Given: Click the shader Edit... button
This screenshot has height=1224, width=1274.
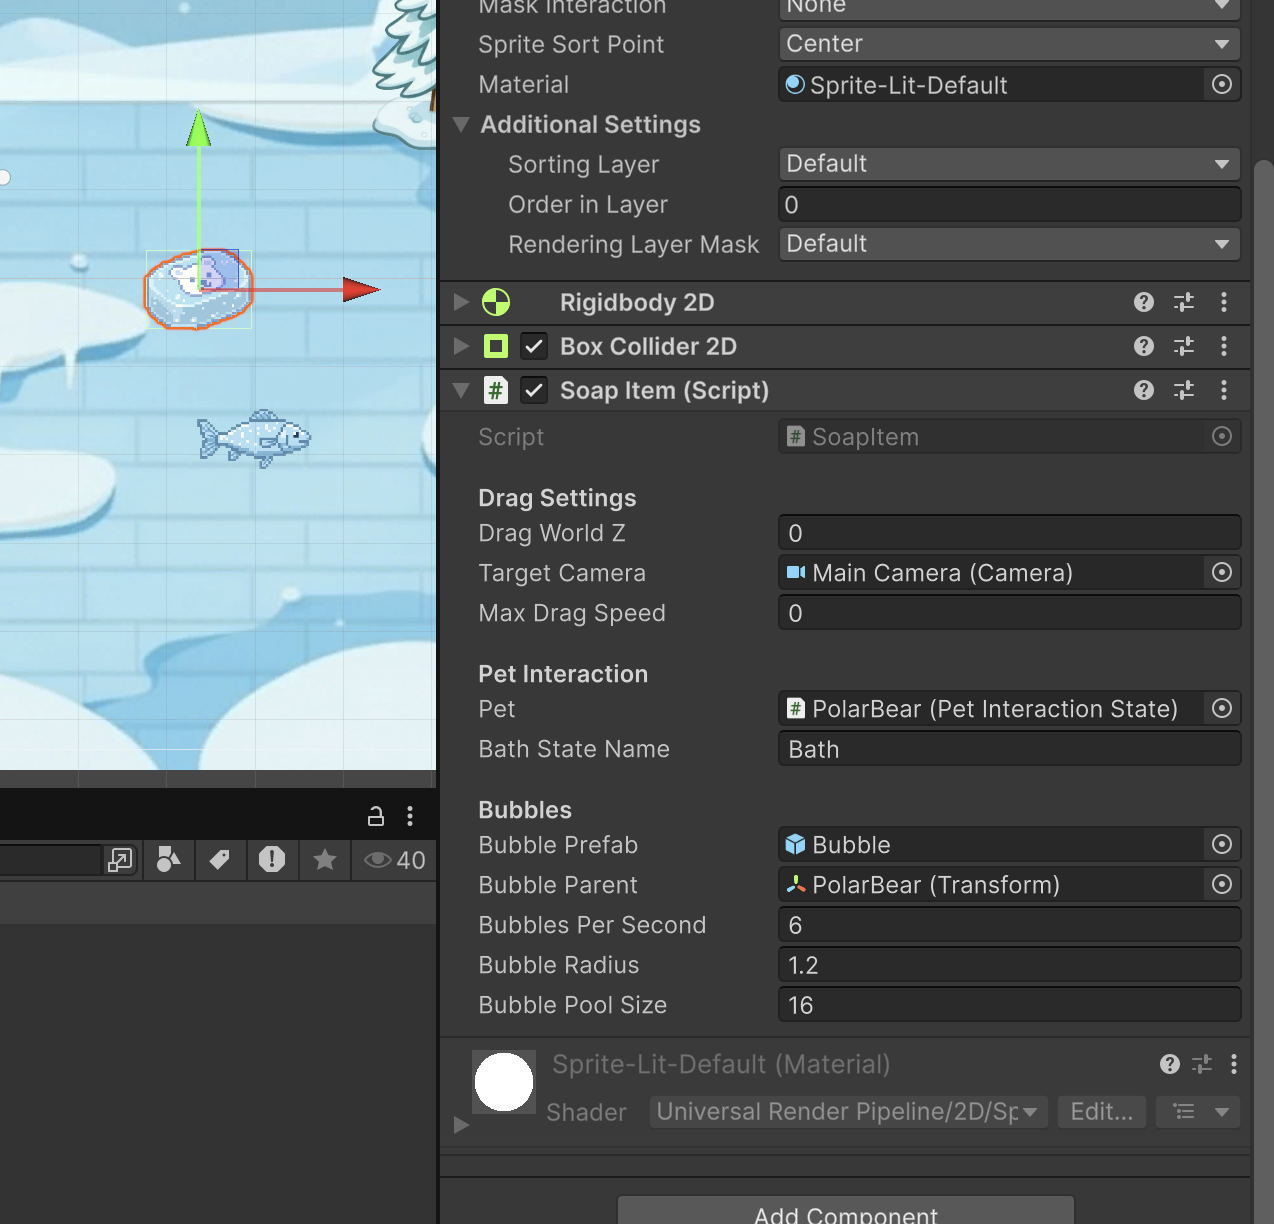Looking at the screenshot, I should click(x=1102, y=1112).
